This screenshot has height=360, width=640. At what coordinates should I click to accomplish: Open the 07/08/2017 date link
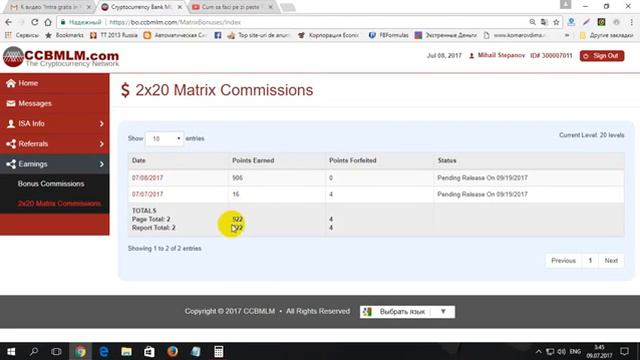click(x=147, y=178)
